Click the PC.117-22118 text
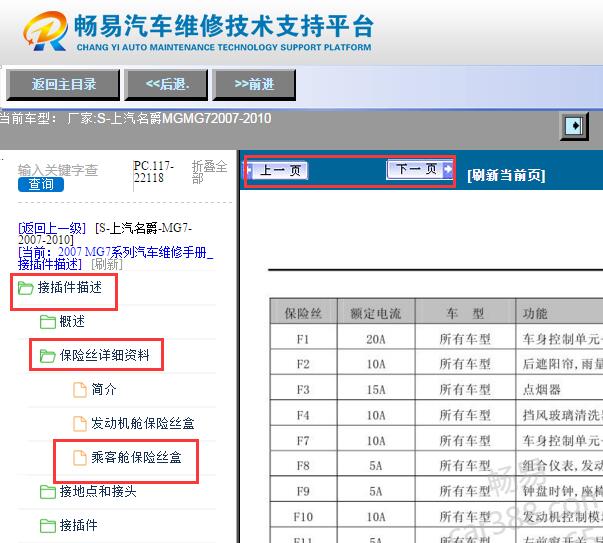Image resolution: width=603 pixels, height=543 pixels. coord(153,172)
